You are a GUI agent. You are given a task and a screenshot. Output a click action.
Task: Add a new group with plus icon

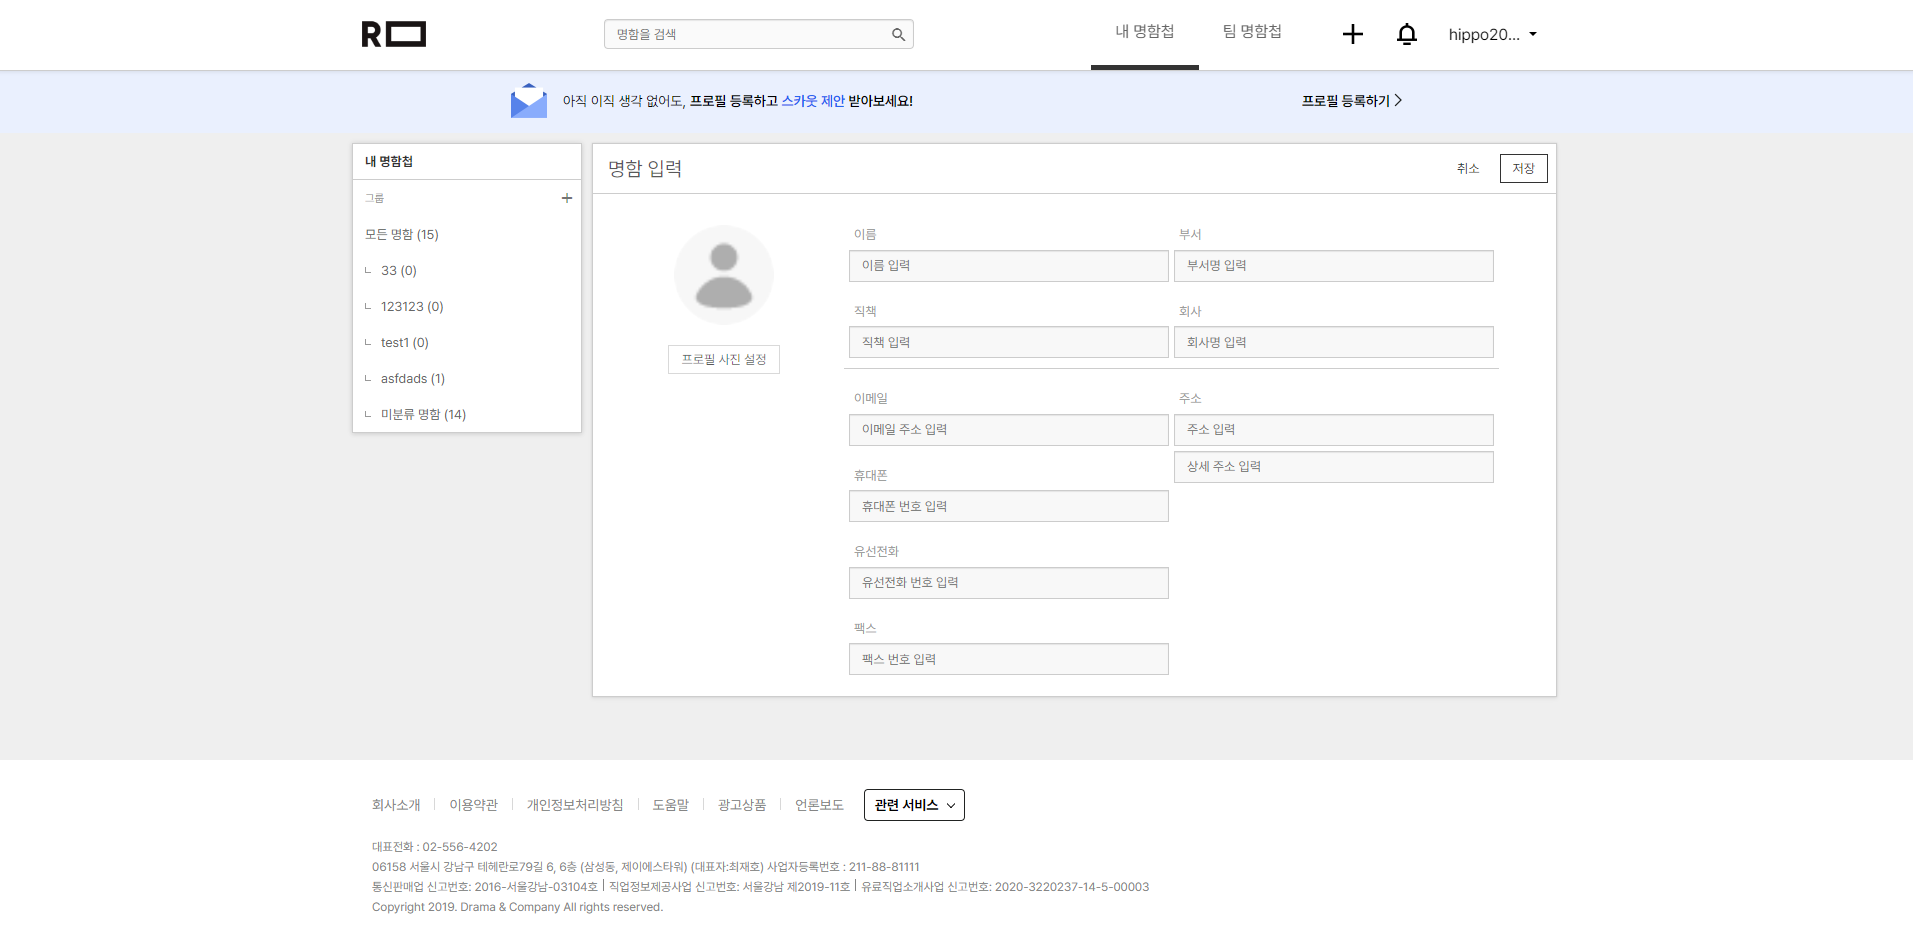tap(567, 198)
